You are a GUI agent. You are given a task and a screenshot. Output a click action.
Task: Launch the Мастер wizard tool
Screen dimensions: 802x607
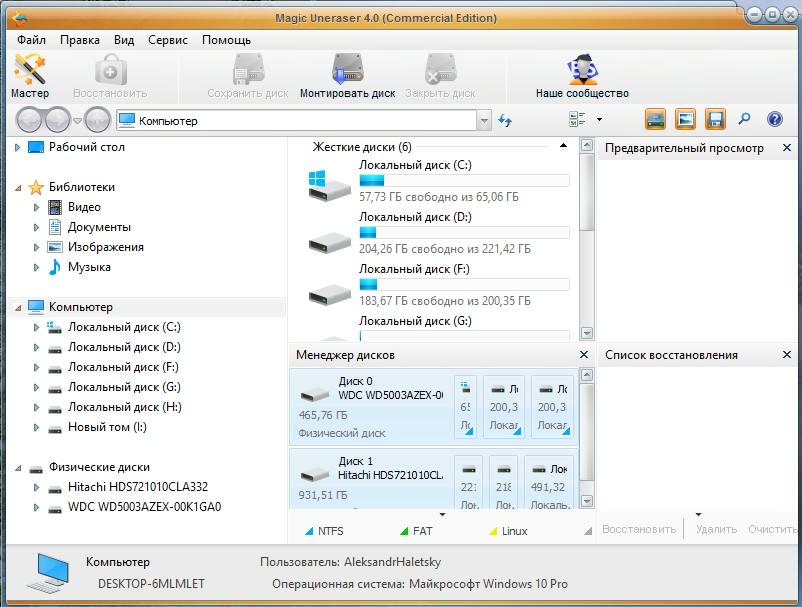(x=30, y=77)
